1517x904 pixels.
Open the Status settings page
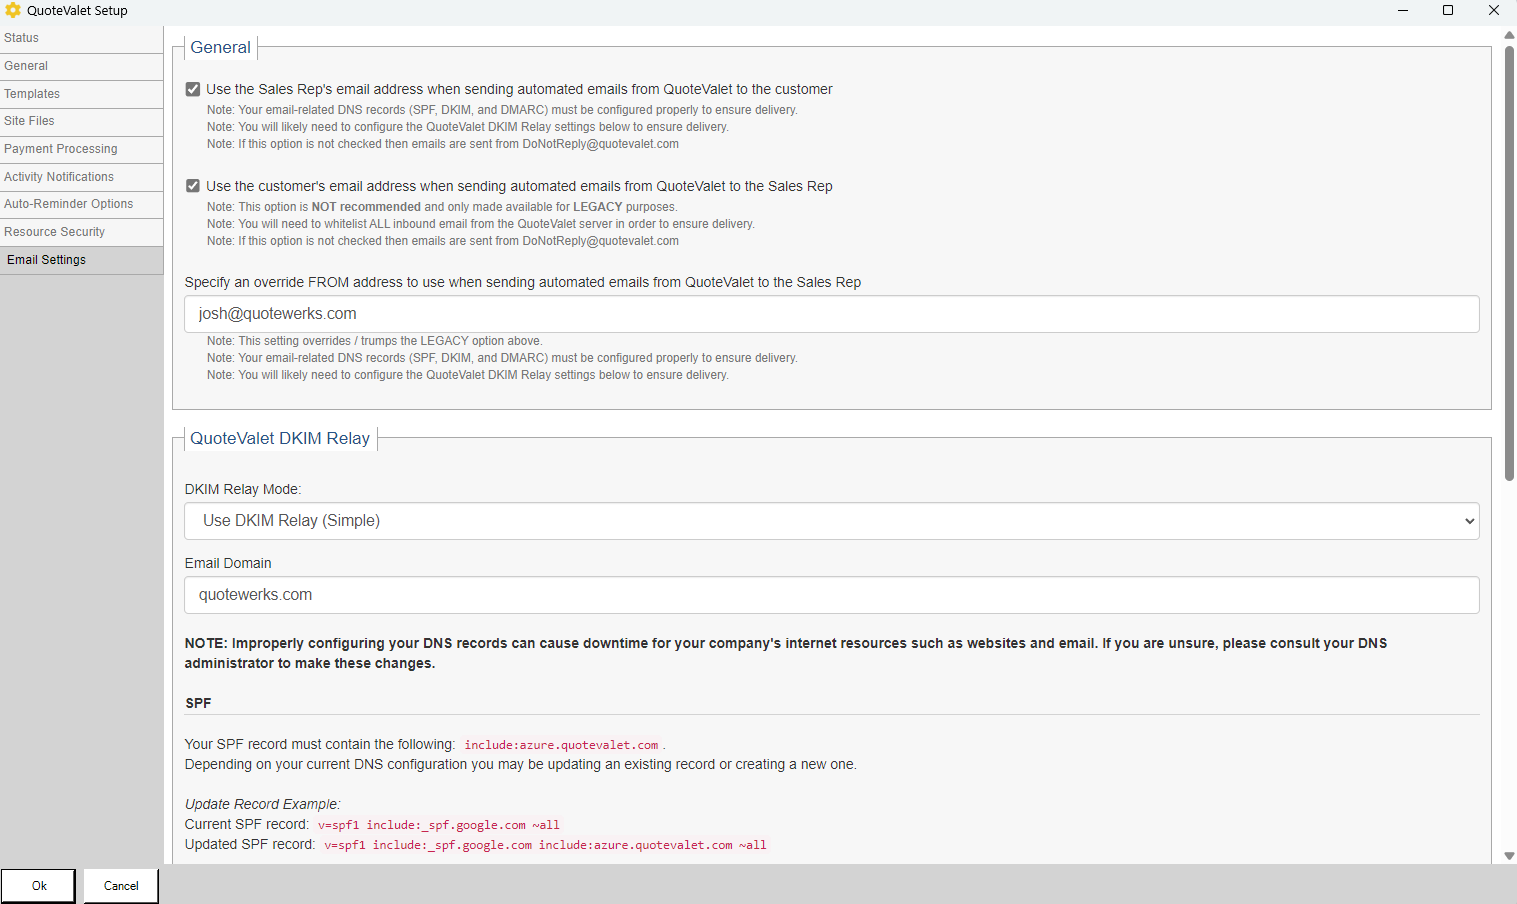pyautogui.click(x=81, y=38)
